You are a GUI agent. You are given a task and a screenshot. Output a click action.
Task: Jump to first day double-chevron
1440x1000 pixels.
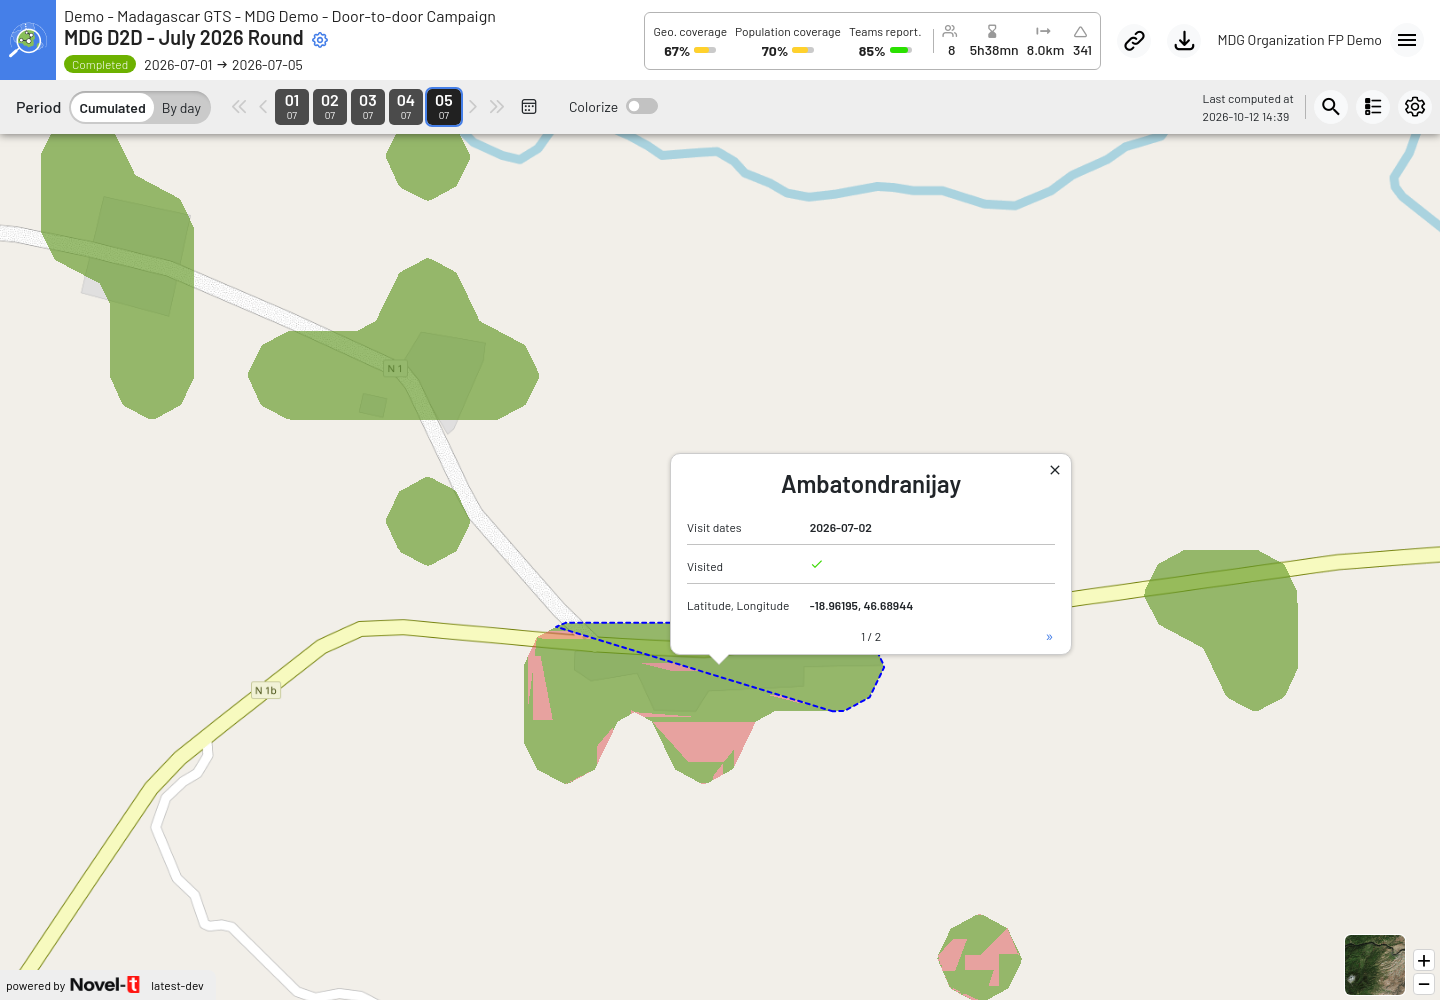point(239,107)
